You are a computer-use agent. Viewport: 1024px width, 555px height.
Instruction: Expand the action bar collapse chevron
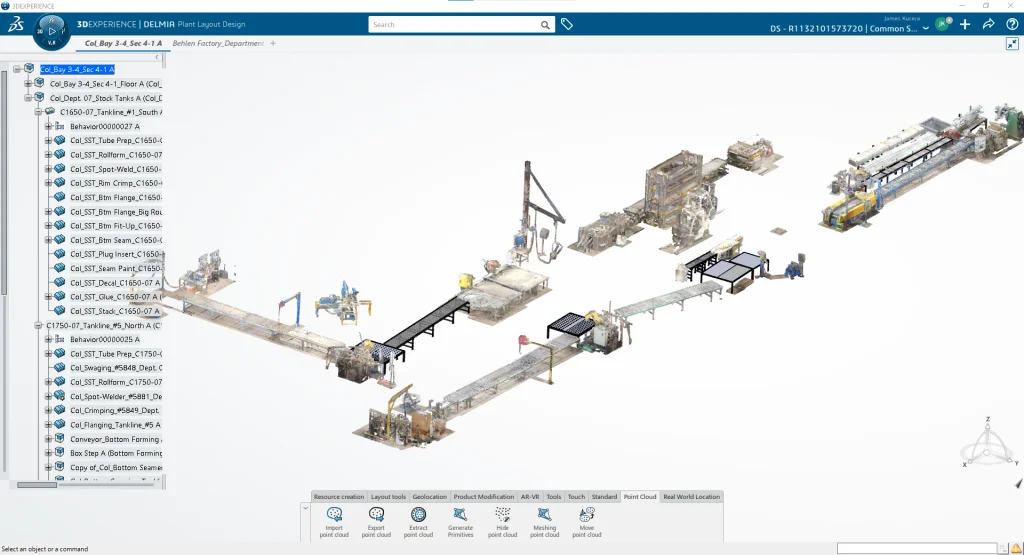point(305,508)
